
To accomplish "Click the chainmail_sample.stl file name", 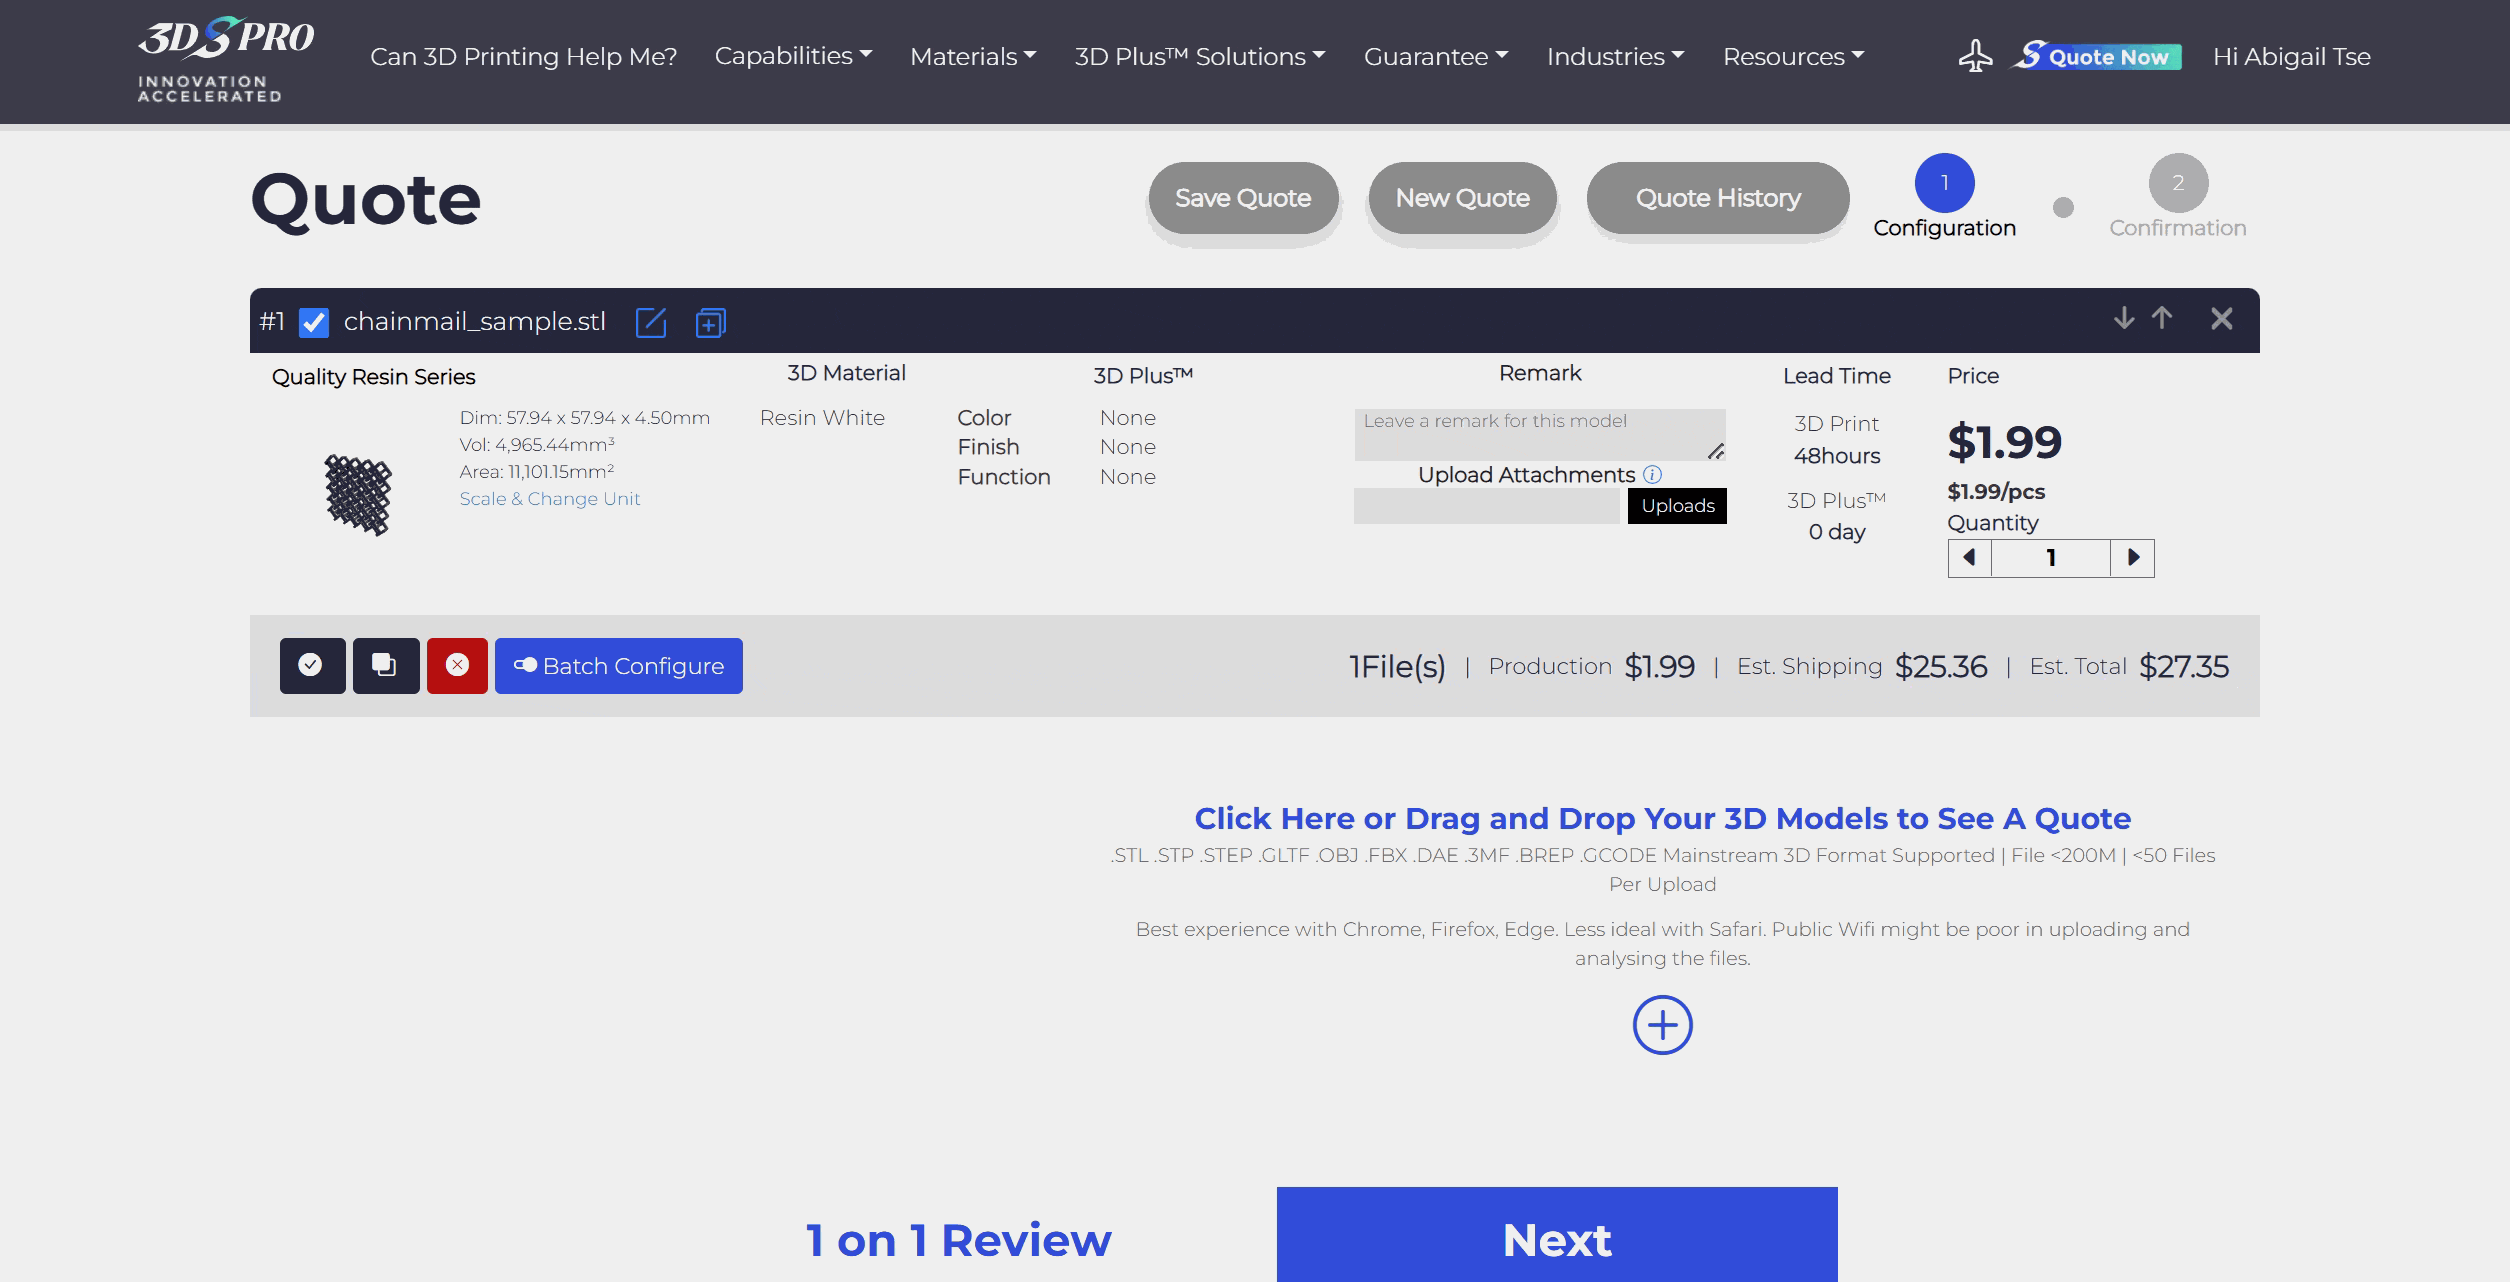I will 475,321.
